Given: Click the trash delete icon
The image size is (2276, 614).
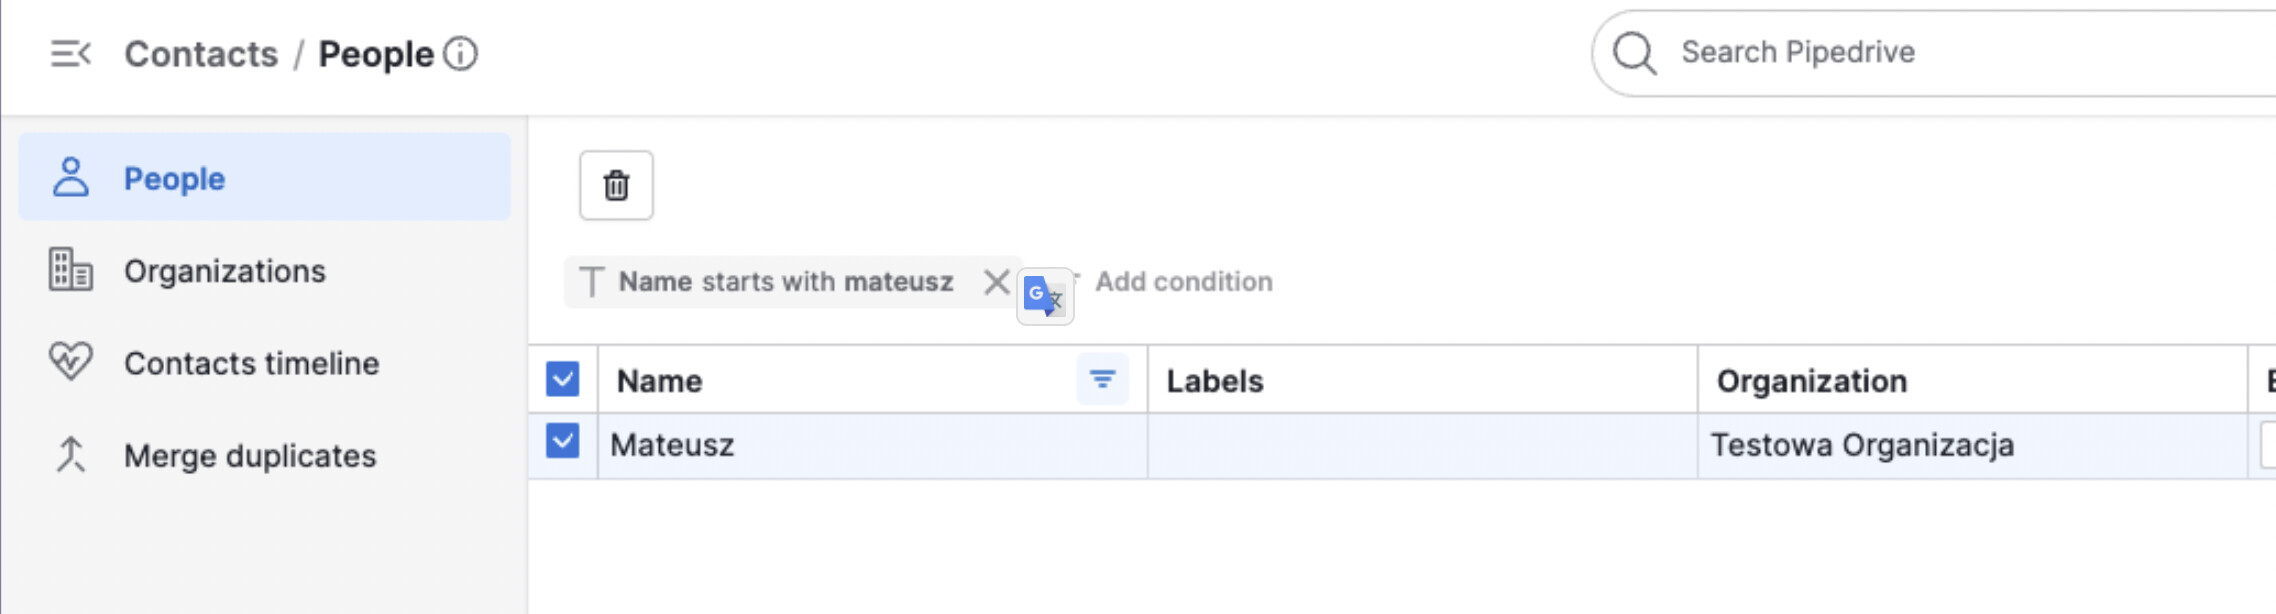Looking at the screenshot, I should pos(616,185).
